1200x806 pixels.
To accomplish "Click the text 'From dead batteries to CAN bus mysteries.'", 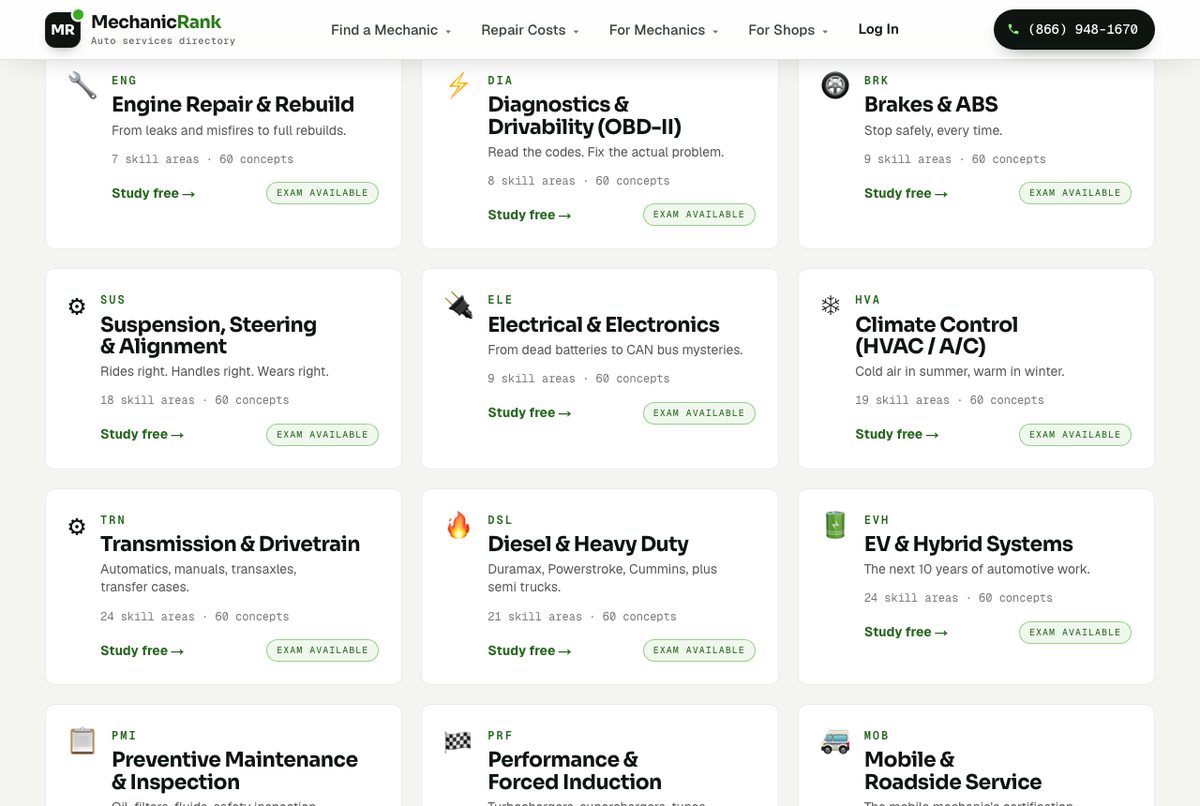I will point(615,350).
